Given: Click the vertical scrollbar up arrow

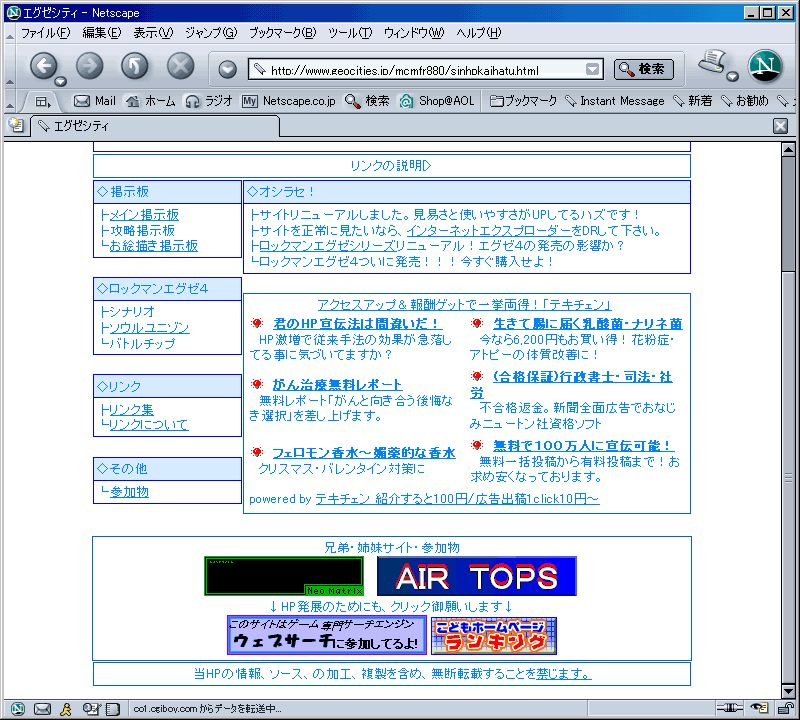Looking at the screenshot, I should (x=788, y=150).
